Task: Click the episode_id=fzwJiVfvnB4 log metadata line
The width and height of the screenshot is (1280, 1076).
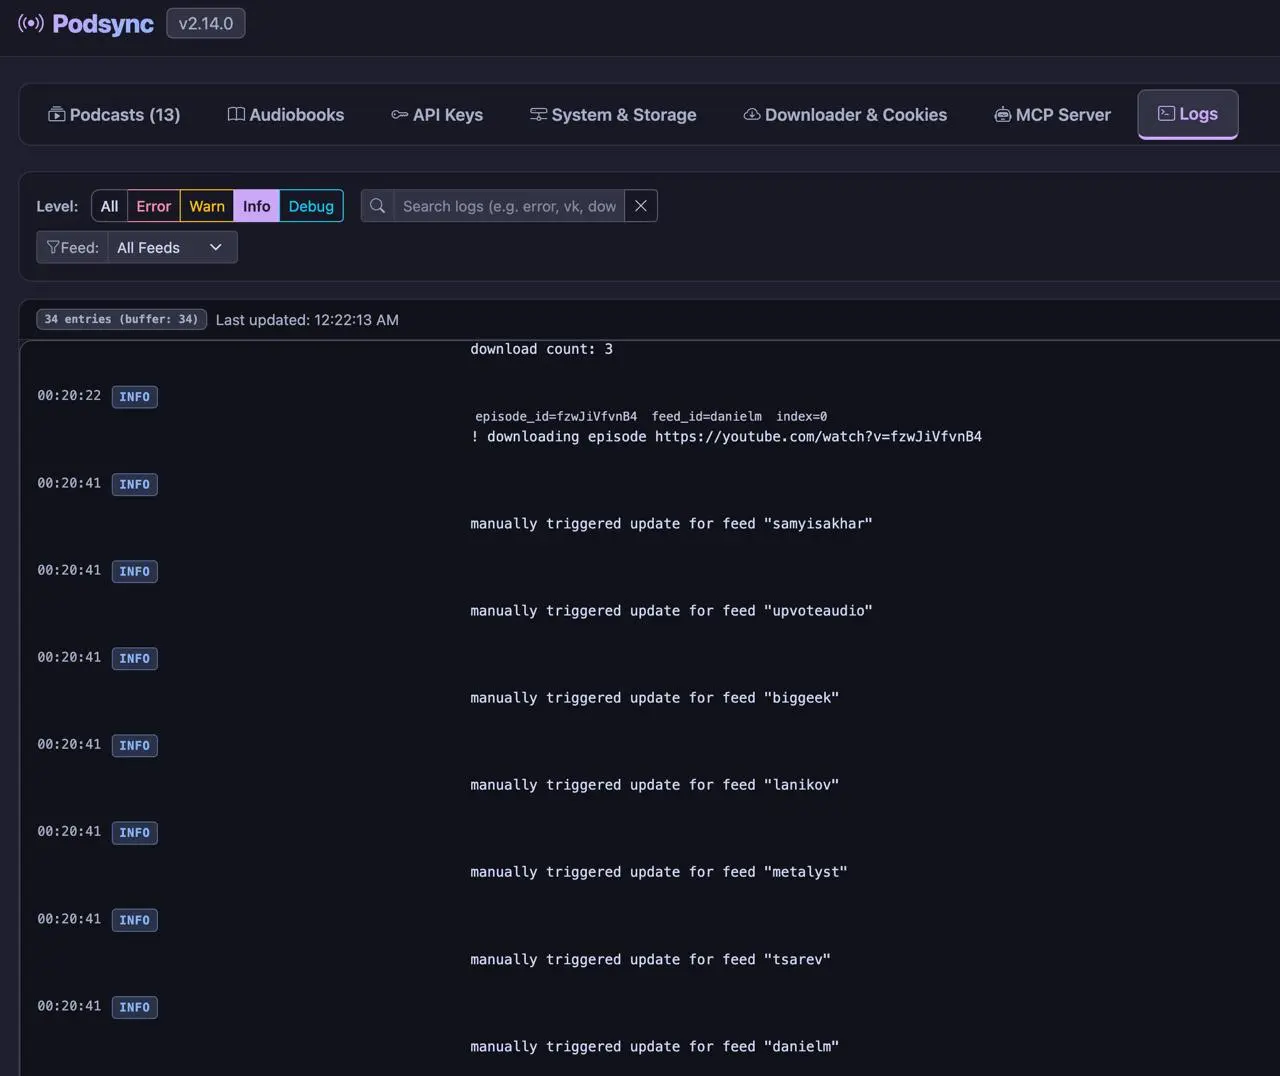Action: [x=651, y=416]
